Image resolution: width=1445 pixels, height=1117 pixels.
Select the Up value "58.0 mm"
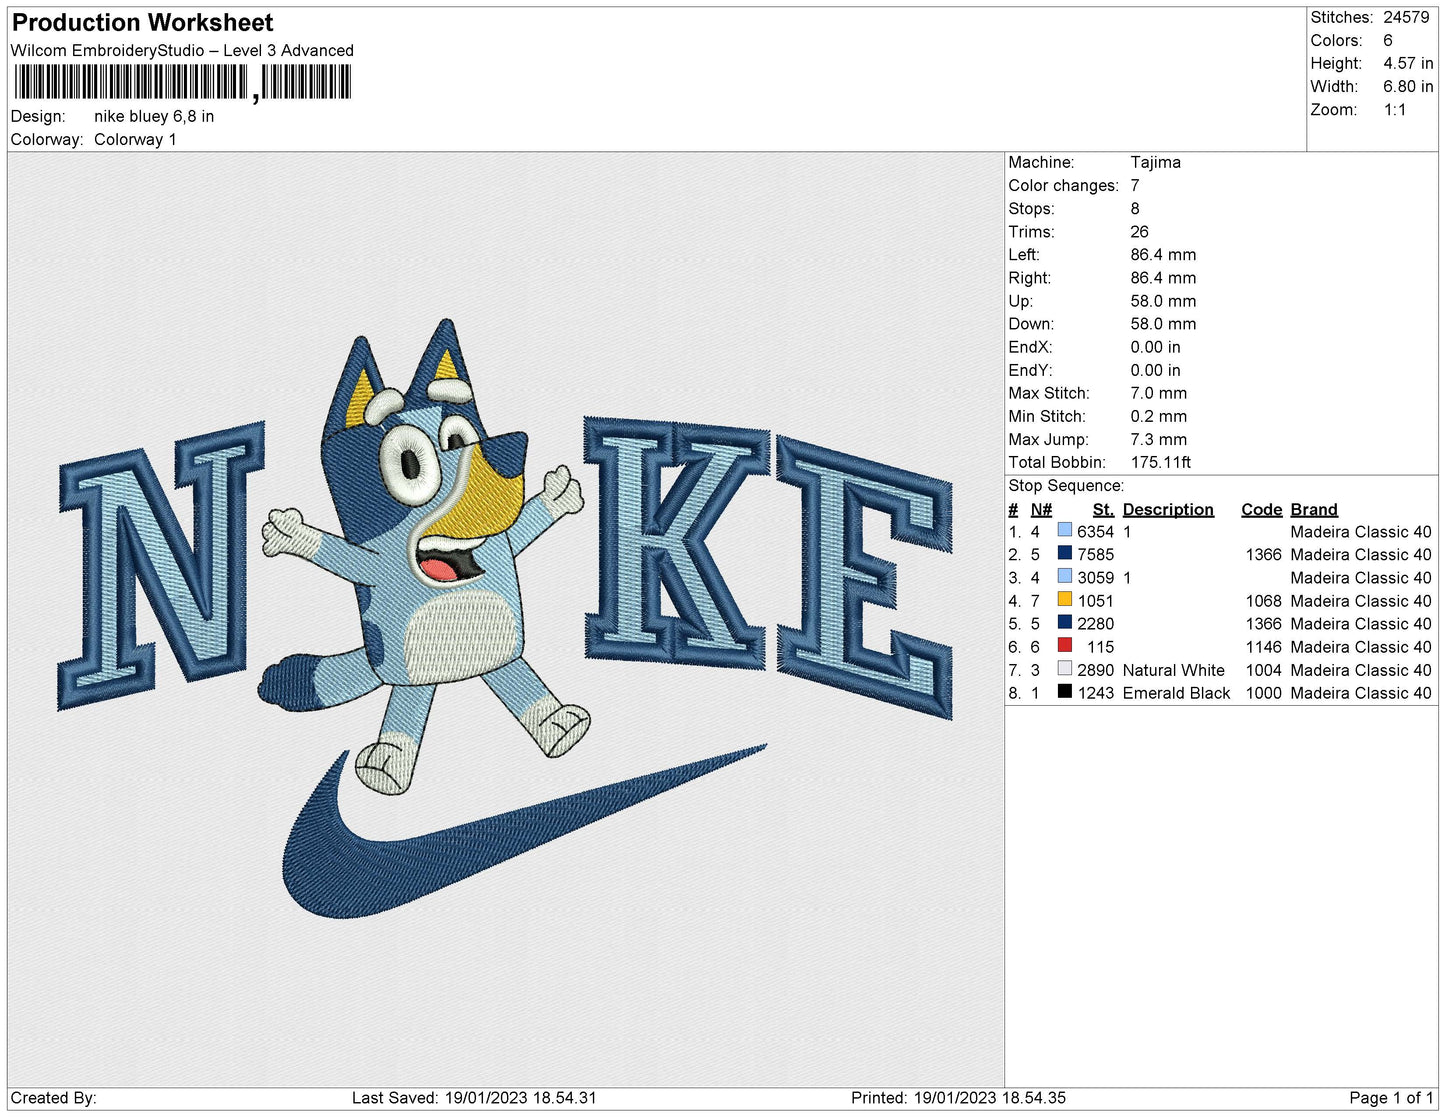tap(1164, 301)
